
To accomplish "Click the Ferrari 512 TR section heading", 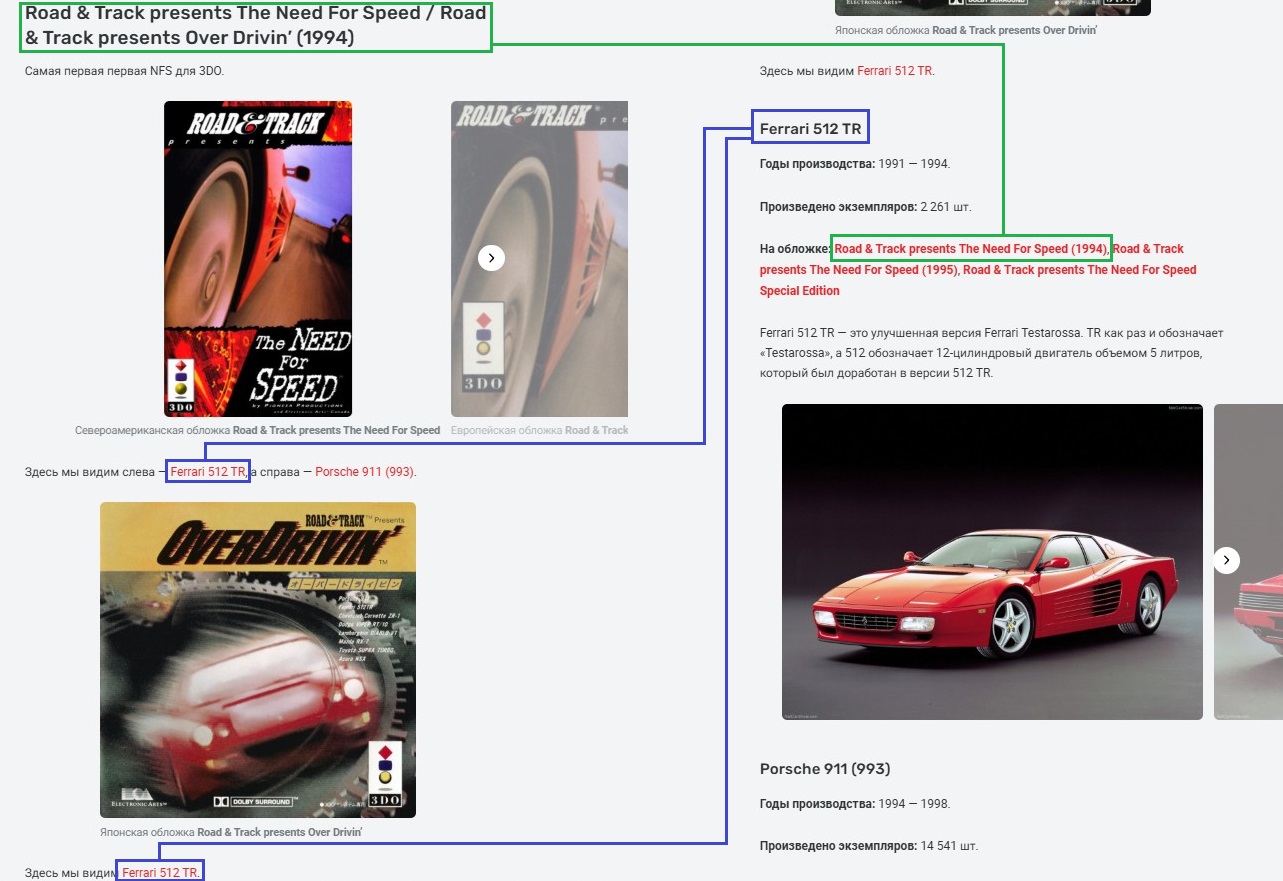I will point(810,129).
